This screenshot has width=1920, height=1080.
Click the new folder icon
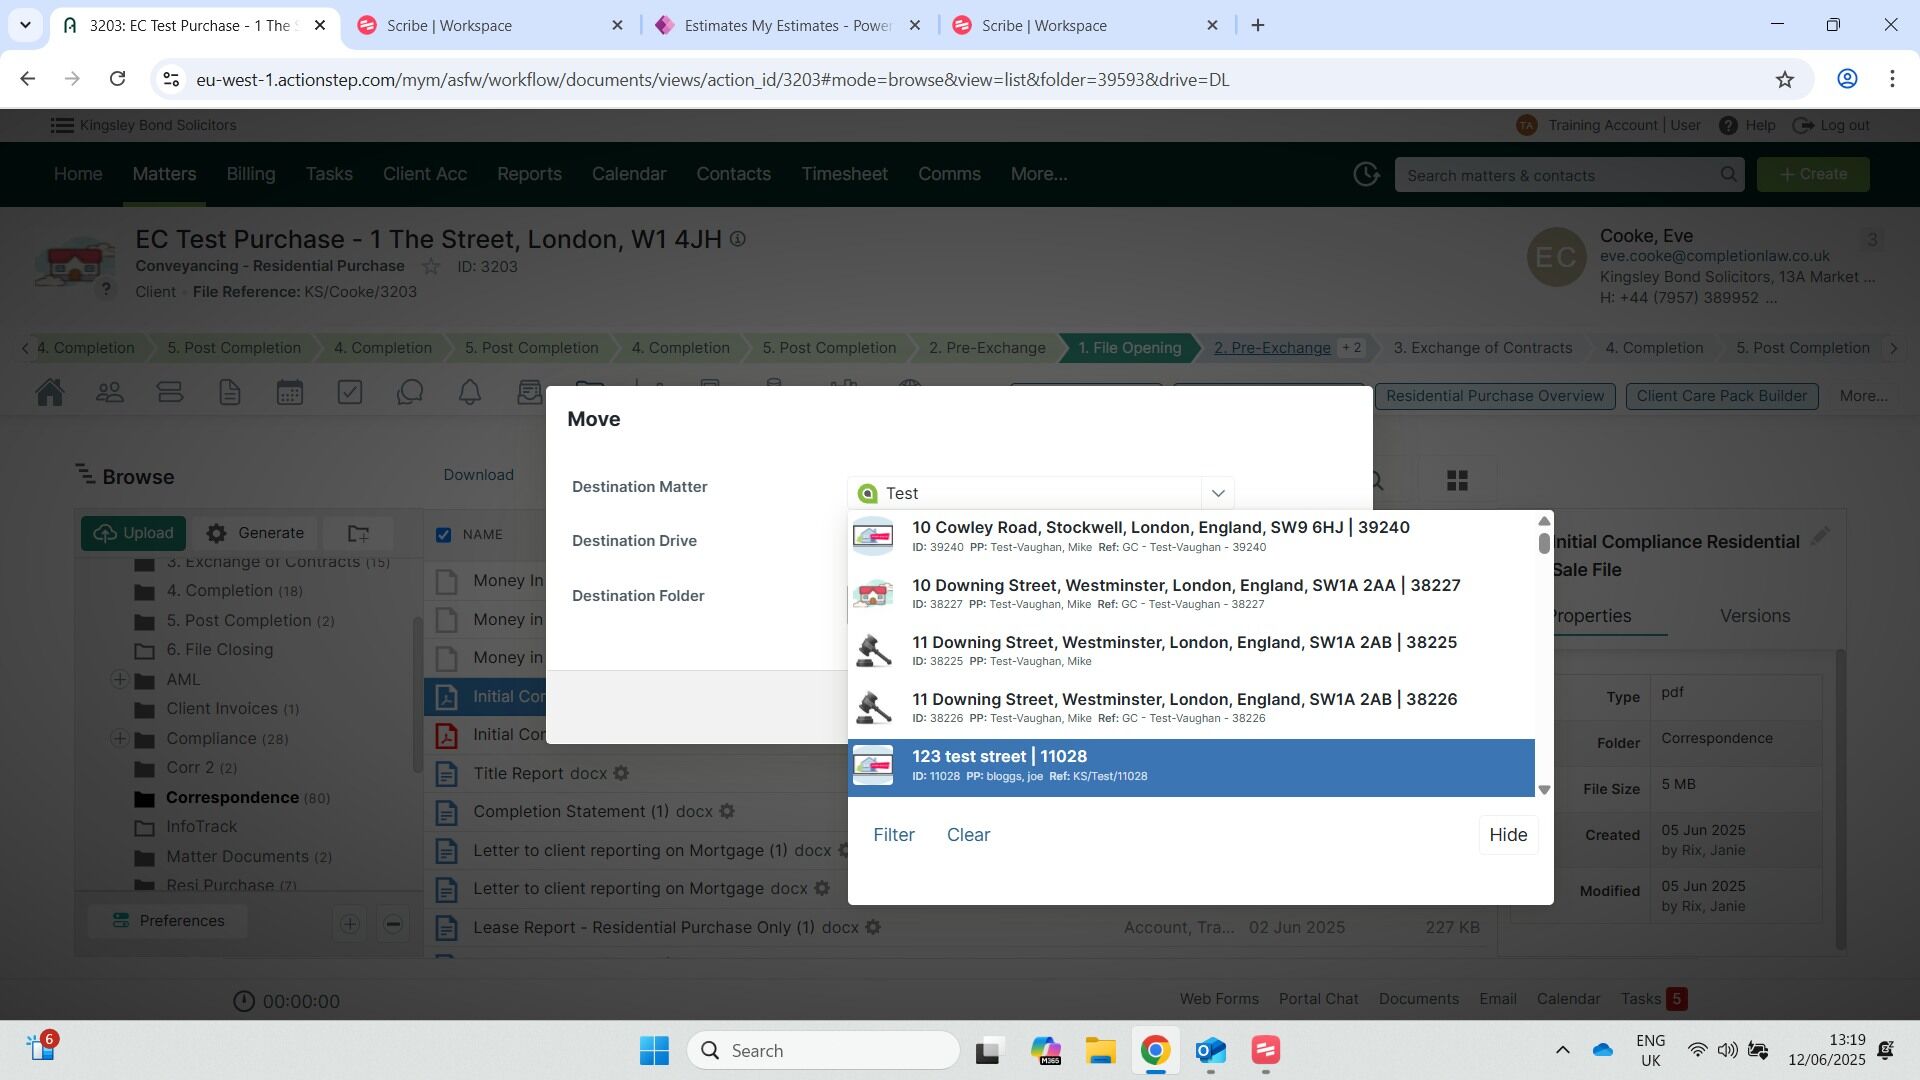pos(358,533)
